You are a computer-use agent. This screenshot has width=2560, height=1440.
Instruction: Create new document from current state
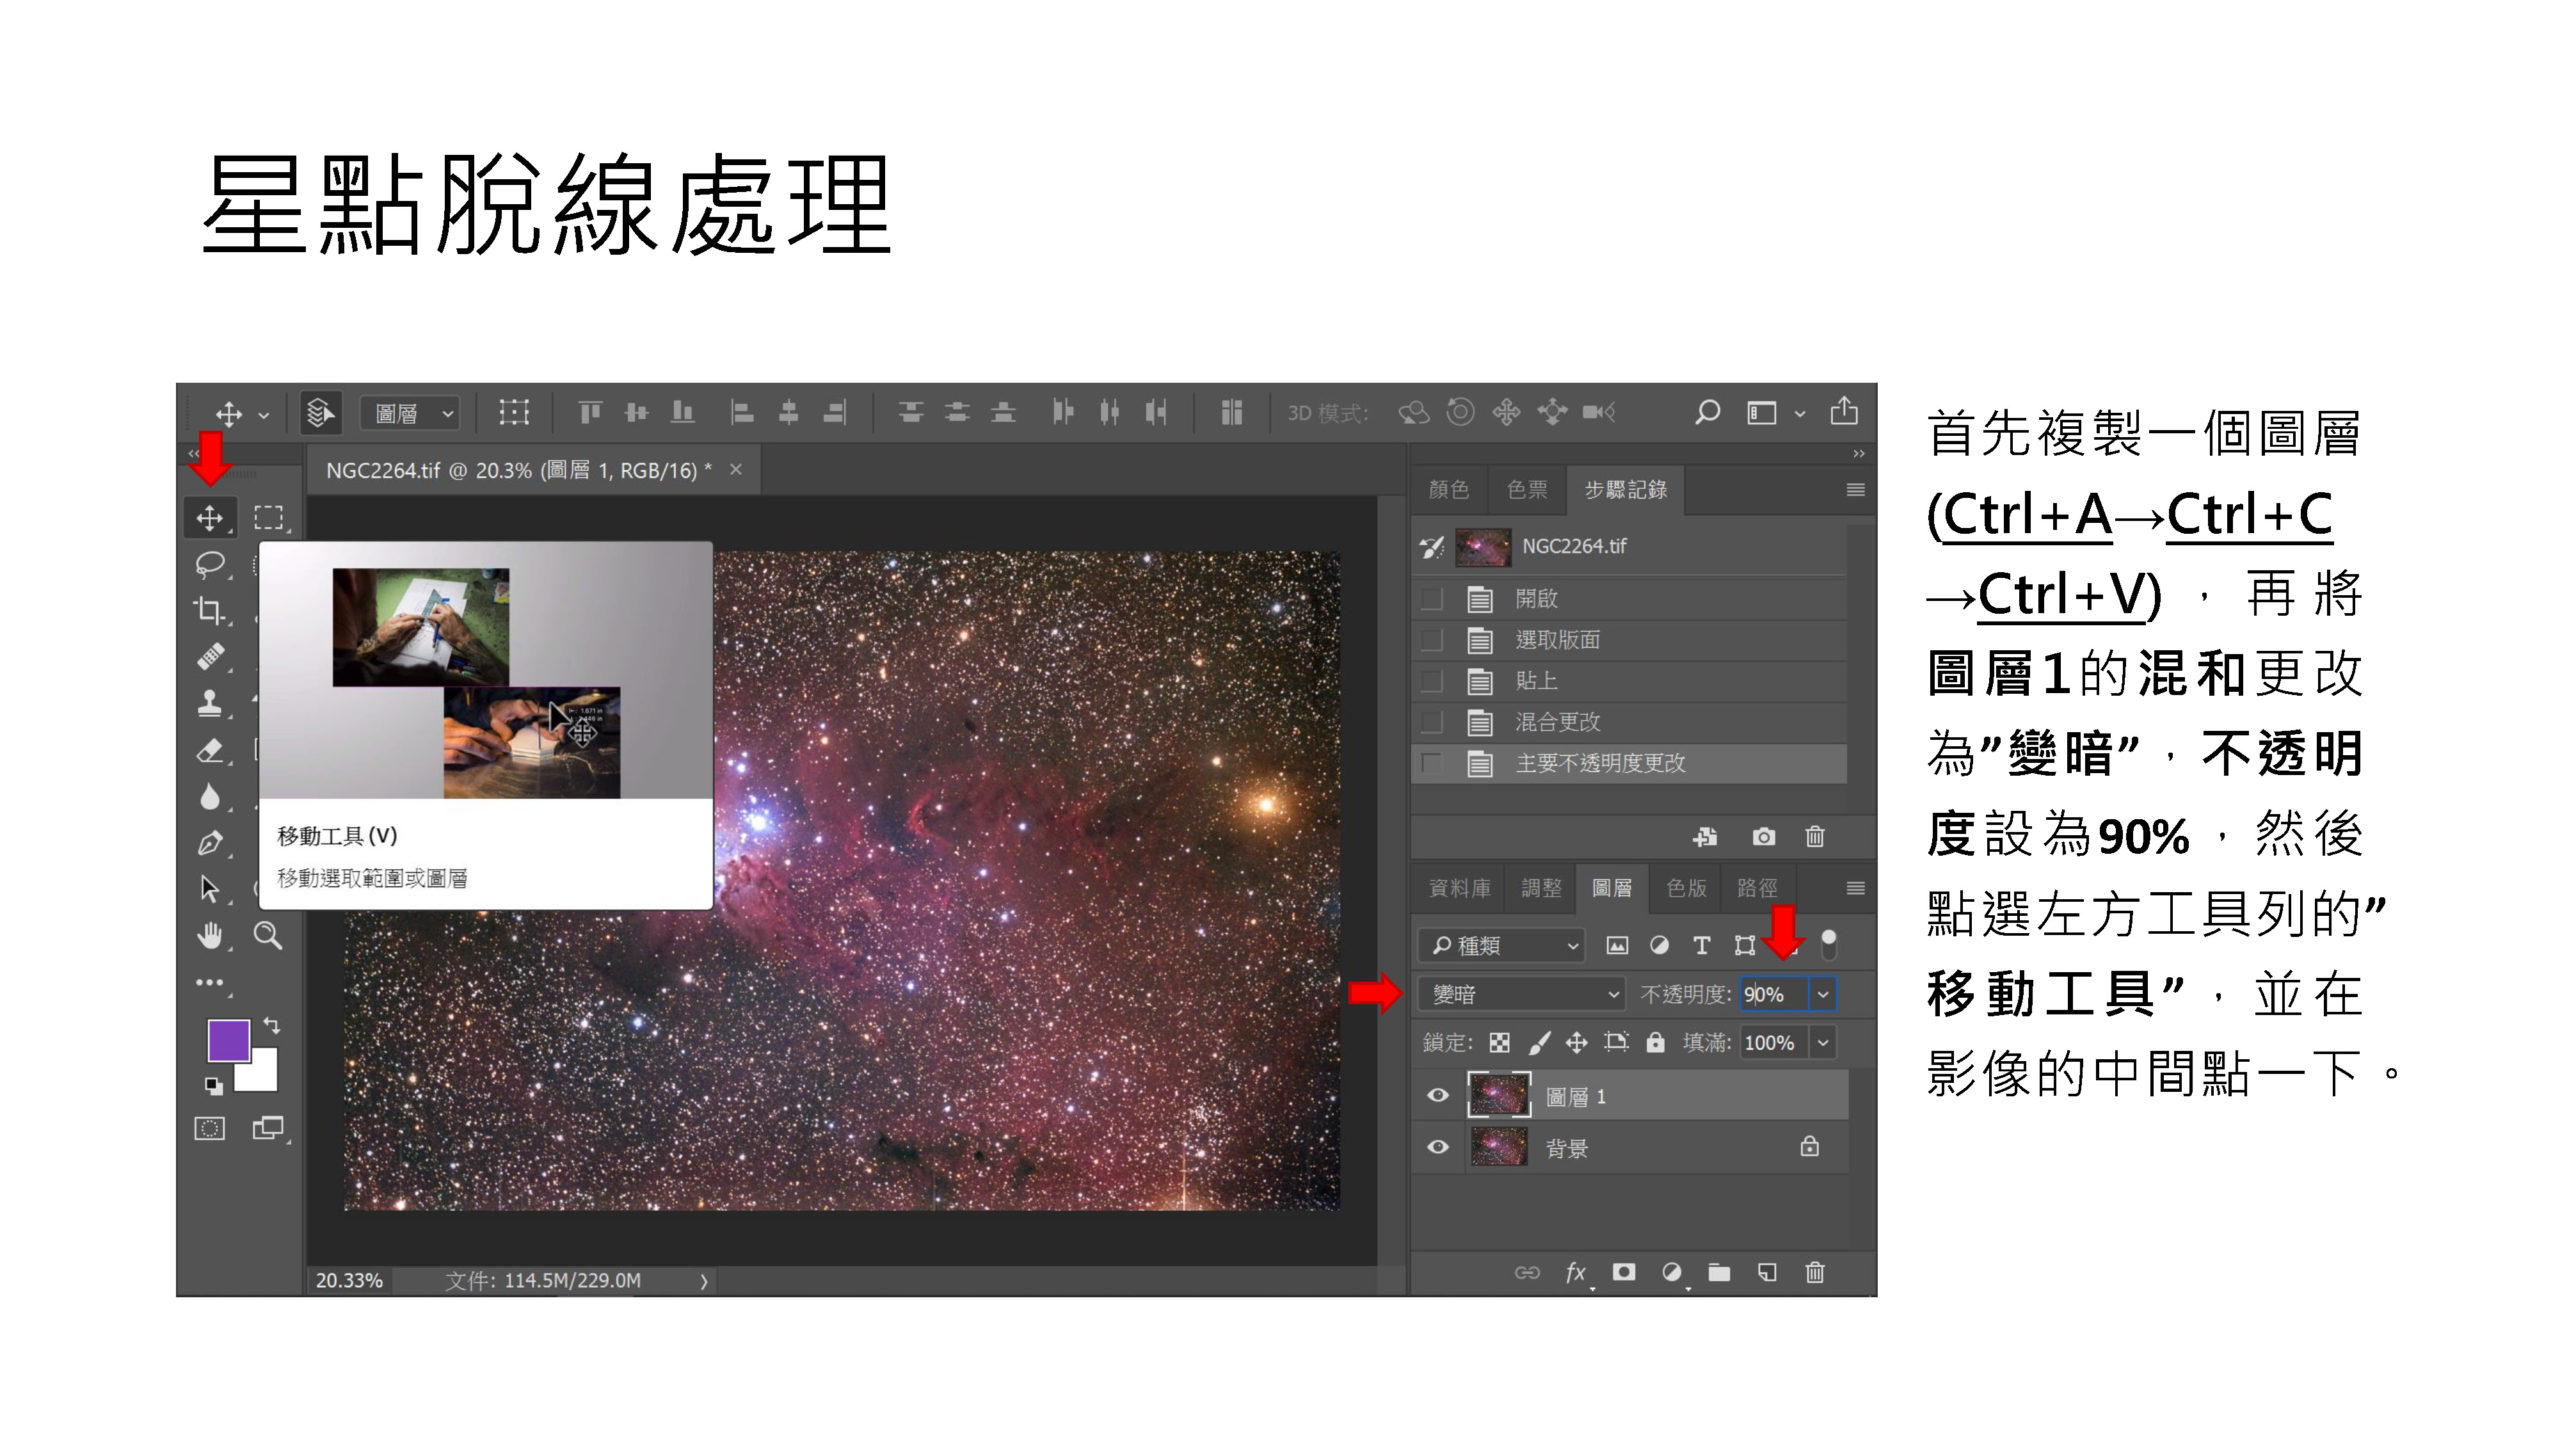tap(1706, 836)
